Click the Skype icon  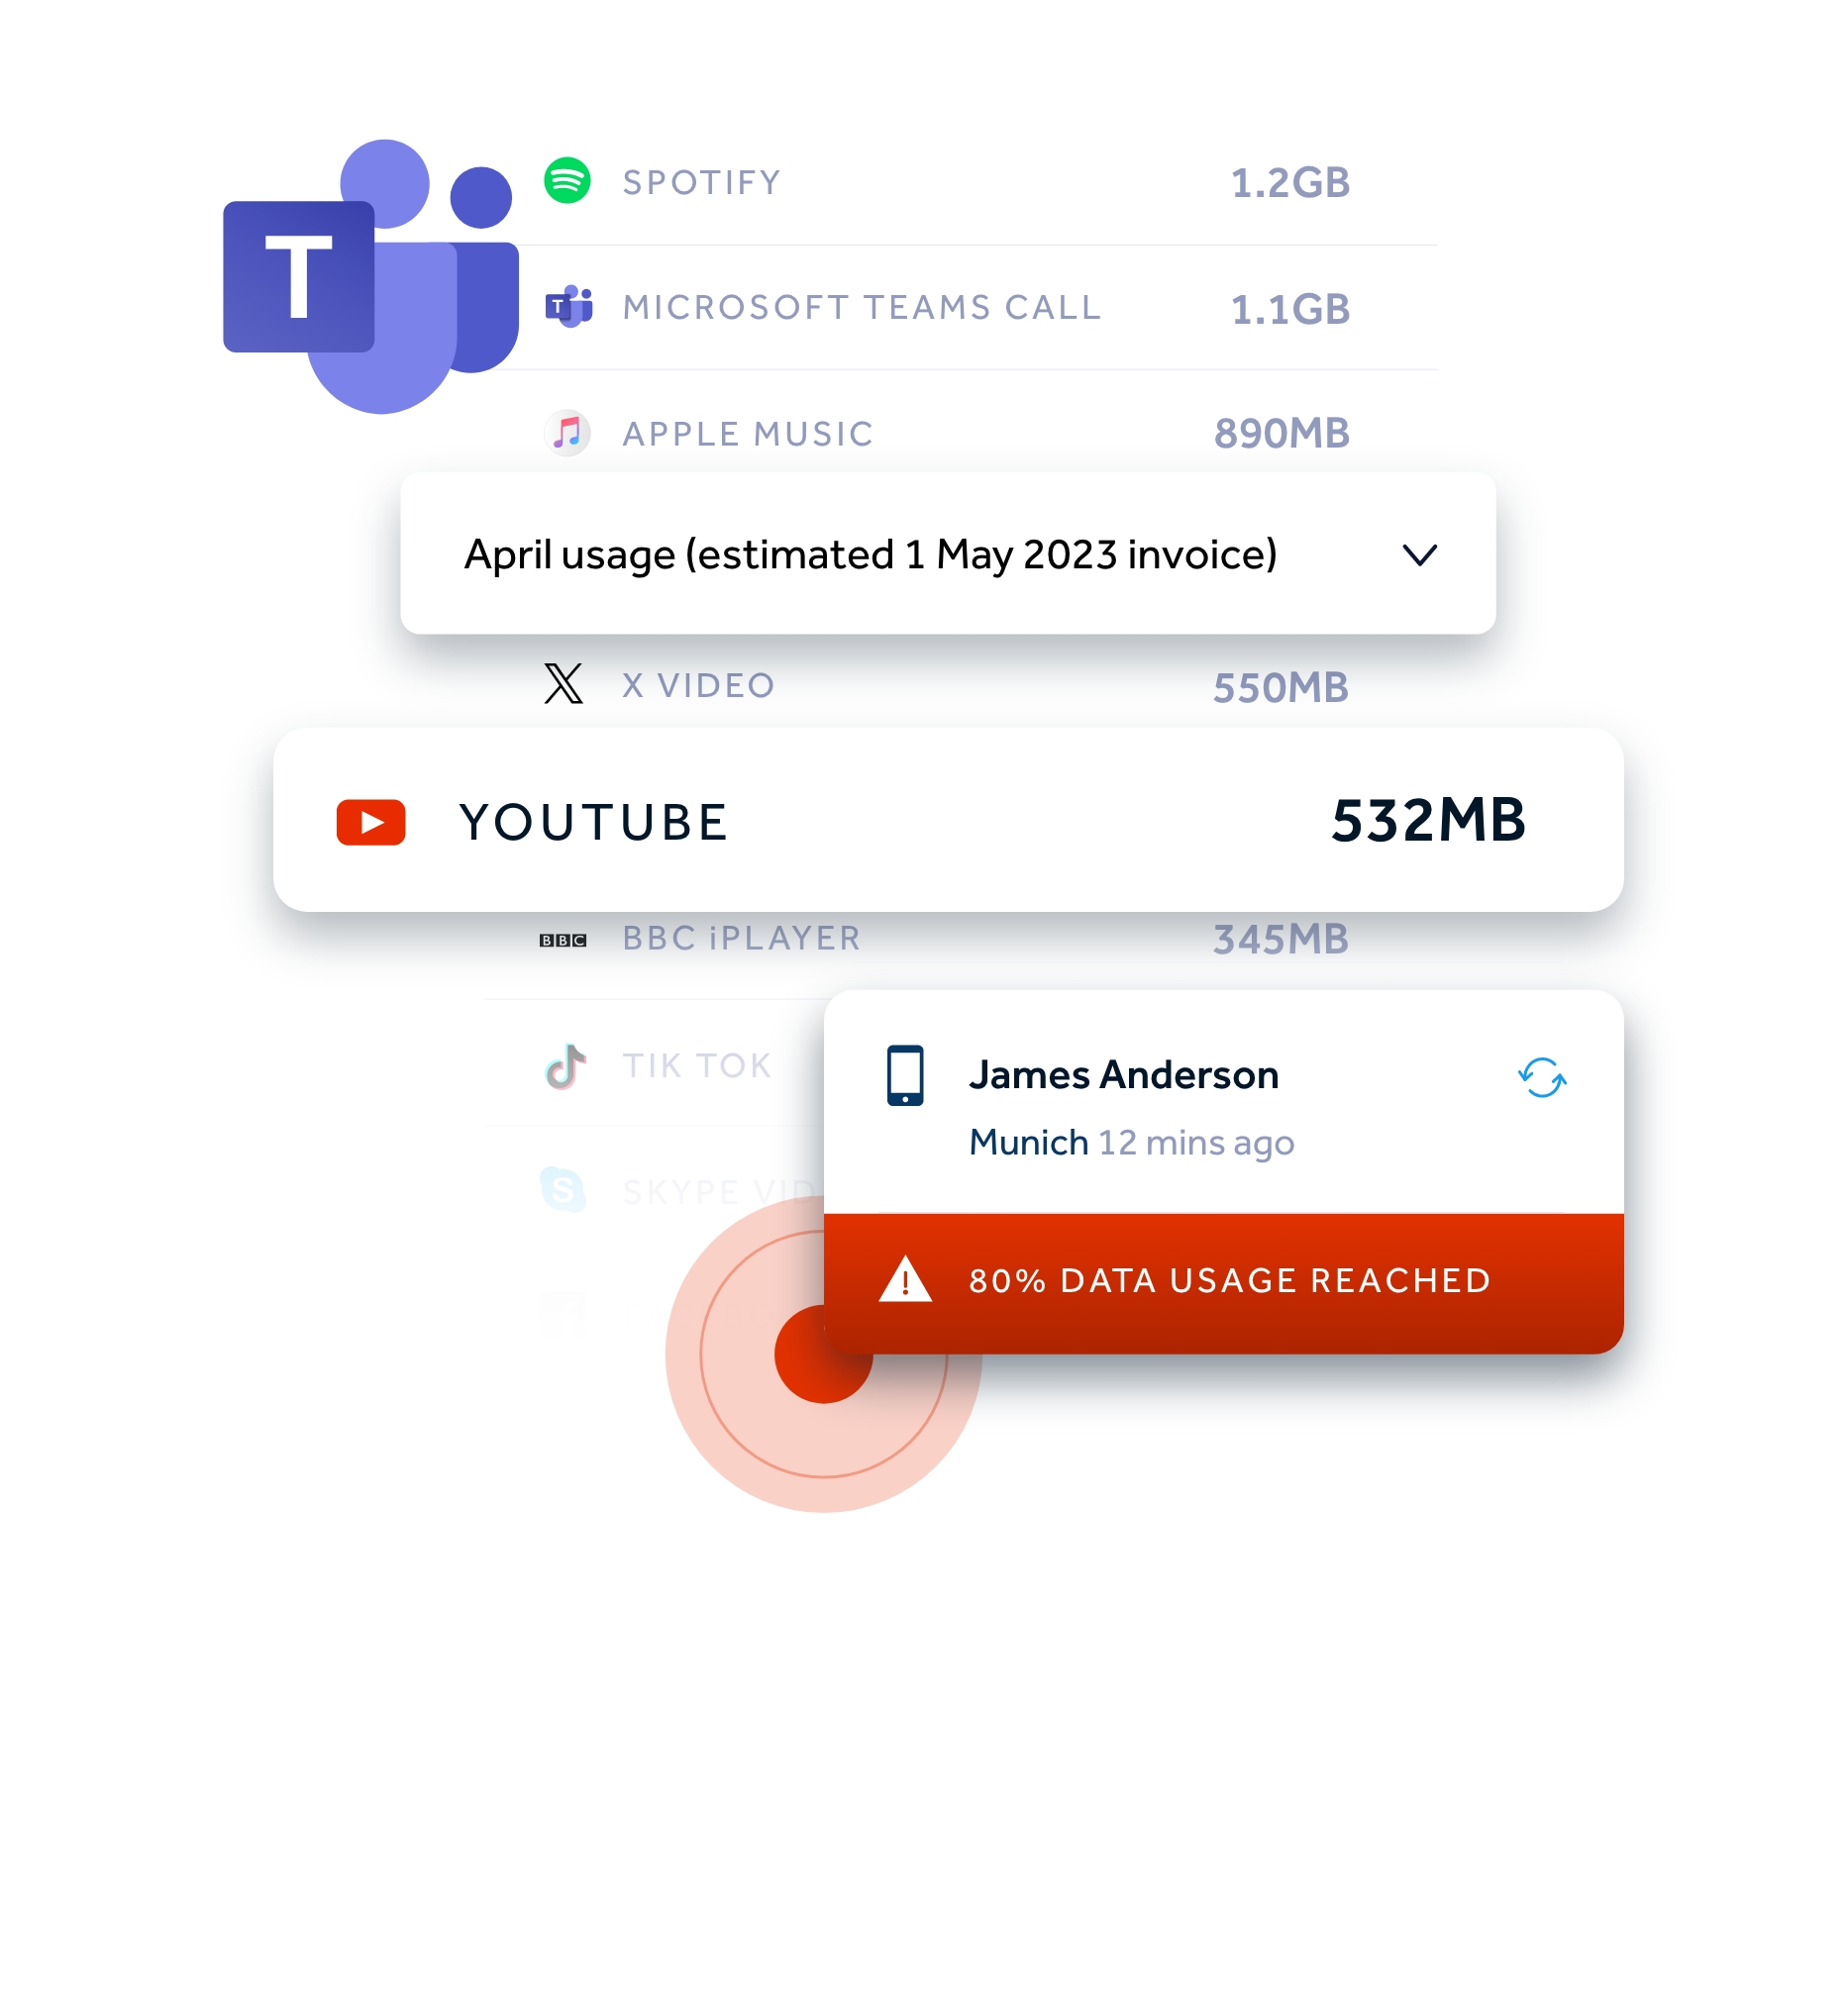point(563,1190)
